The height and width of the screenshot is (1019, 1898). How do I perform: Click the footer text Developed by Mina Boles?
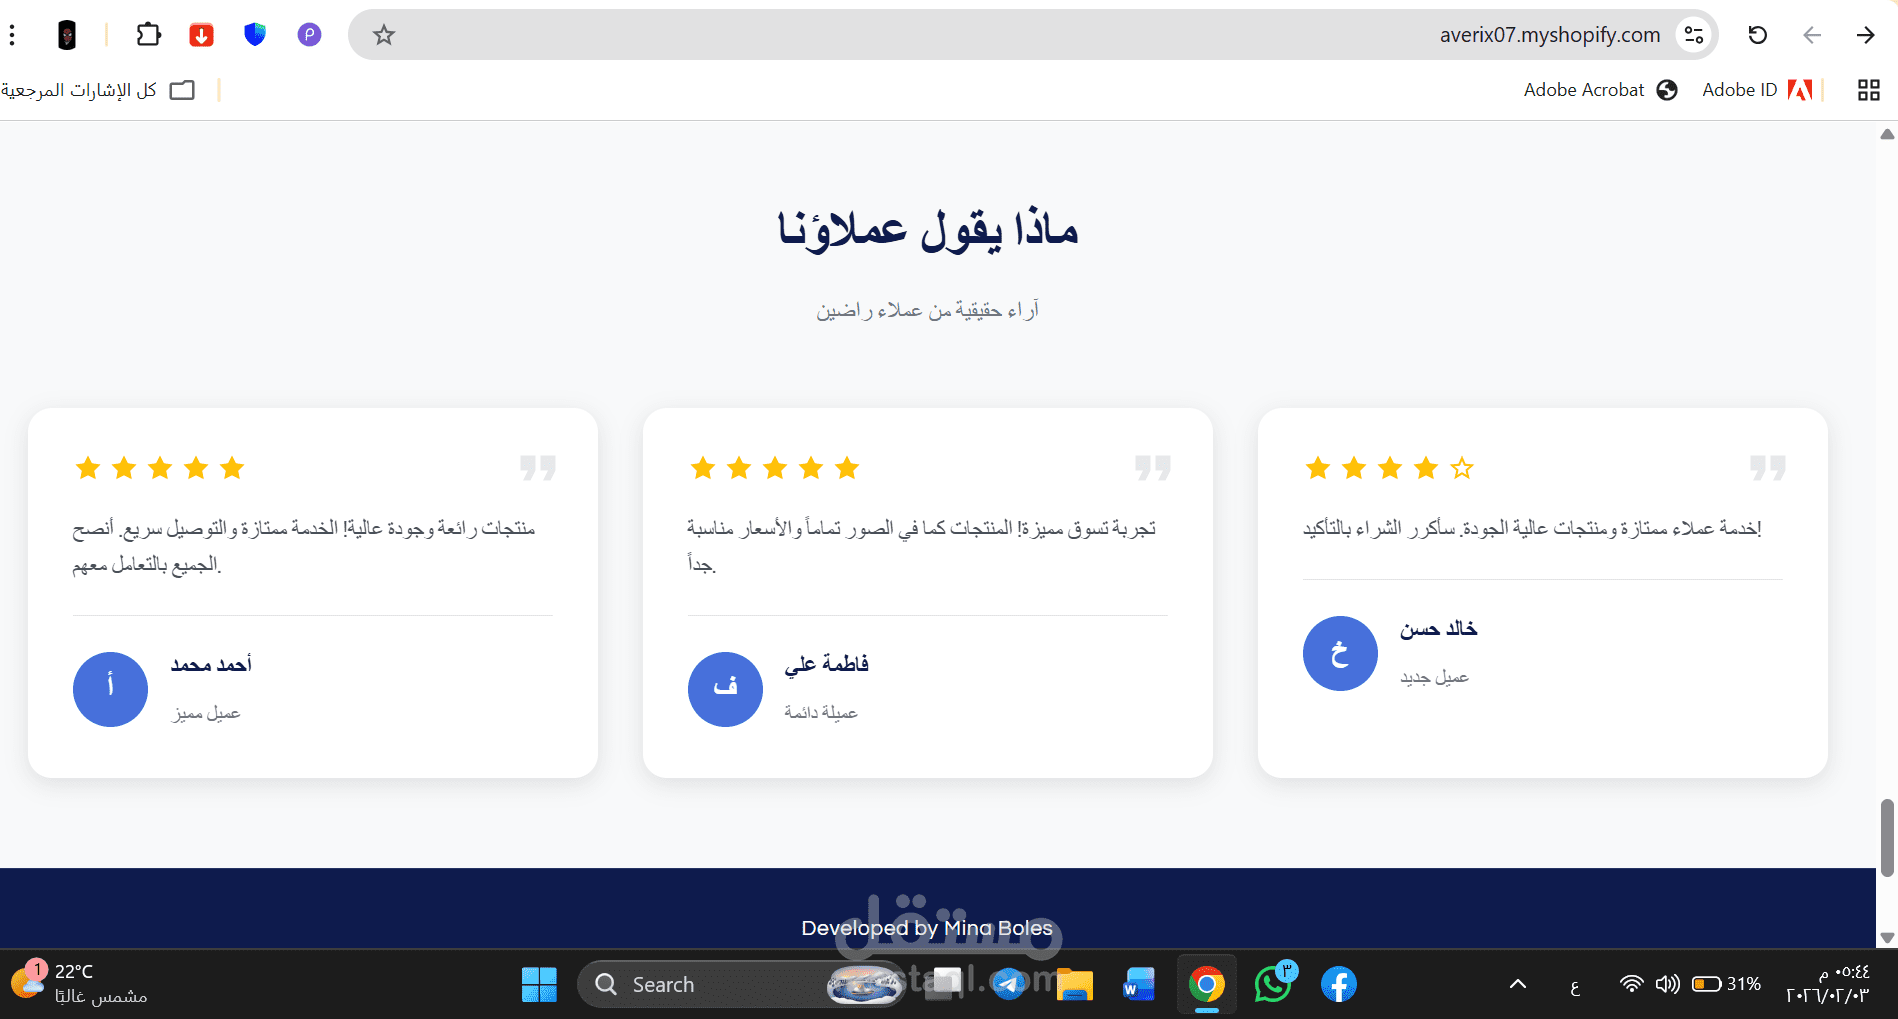point(927,928)
